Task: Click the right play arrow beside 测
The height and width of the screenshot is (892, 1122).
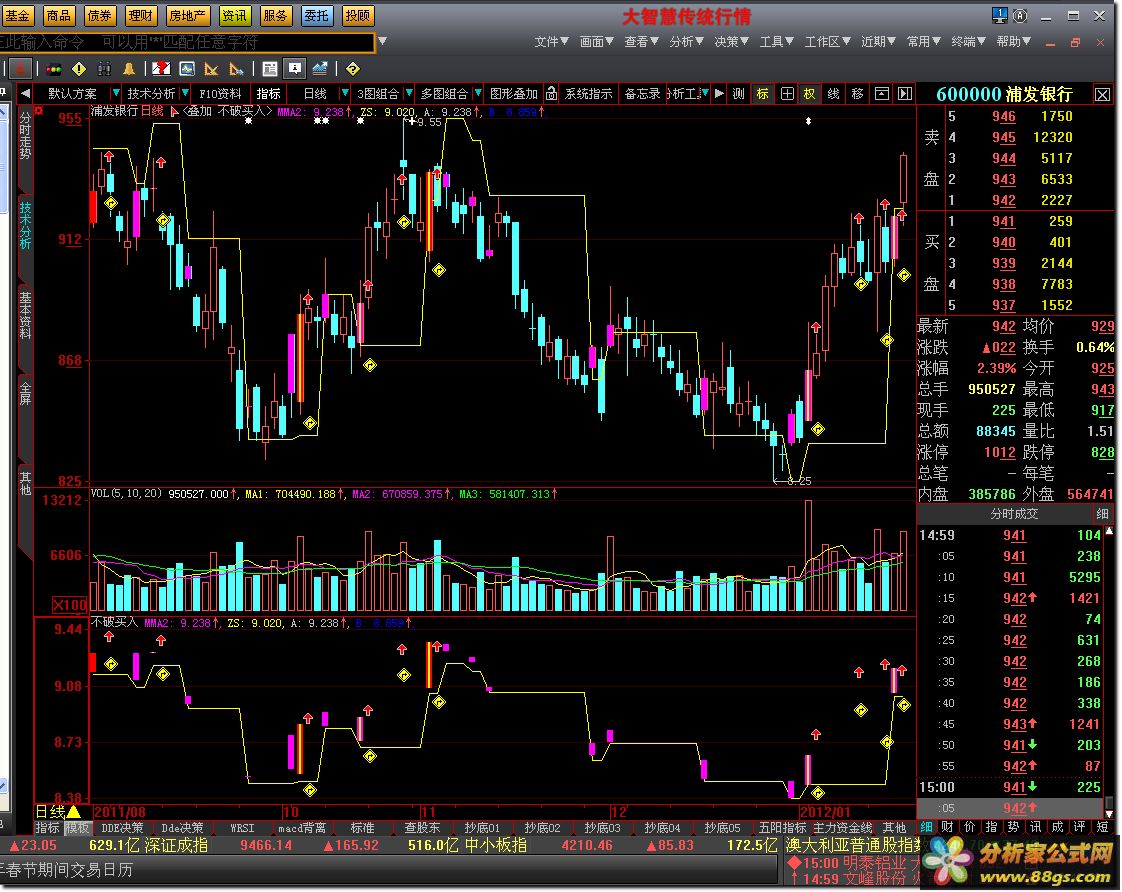Action: (719, 94)
